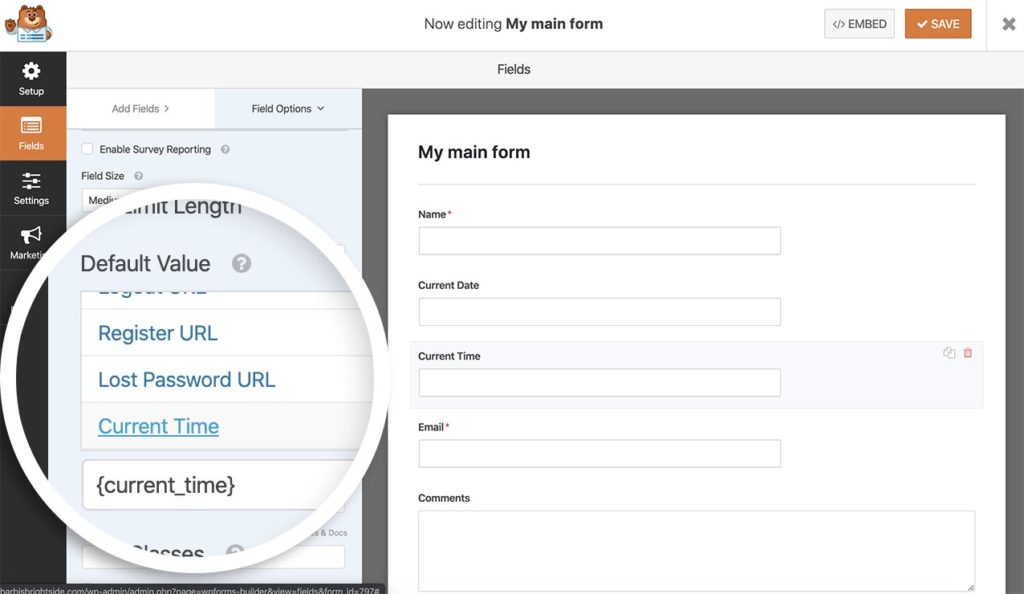Image resolution: width=1024 pixels, height=594 pixels.
Task: Open the Setup panel
Action: (31, 80)
